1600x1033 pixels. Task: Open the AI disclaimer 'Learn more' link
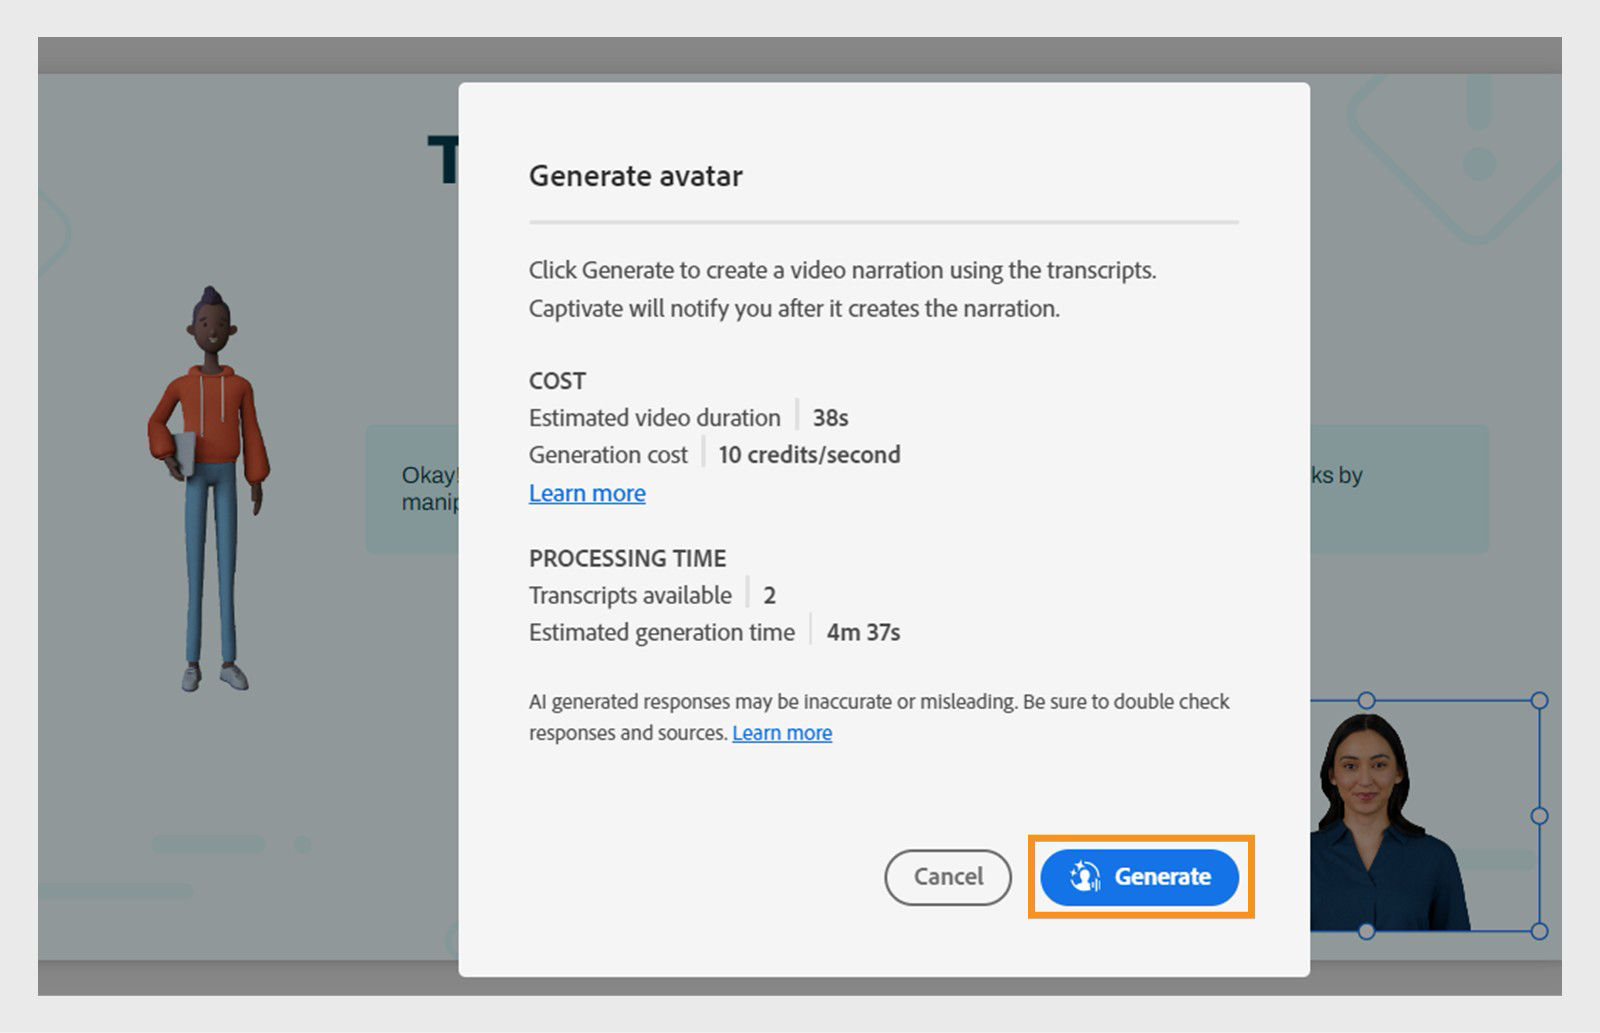point(782,733)
